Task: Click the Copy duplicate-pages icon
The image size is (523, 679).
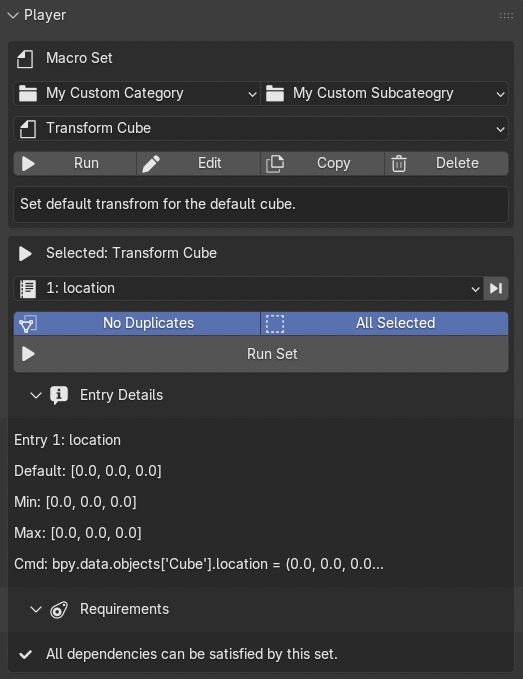Action: tap(275, 164)
